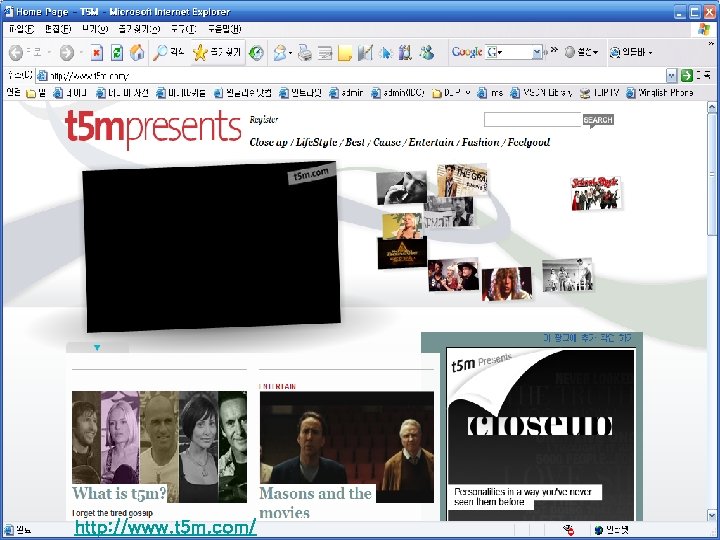
Task: Open the closeup promo banner image
Action: tap(540, 435)
